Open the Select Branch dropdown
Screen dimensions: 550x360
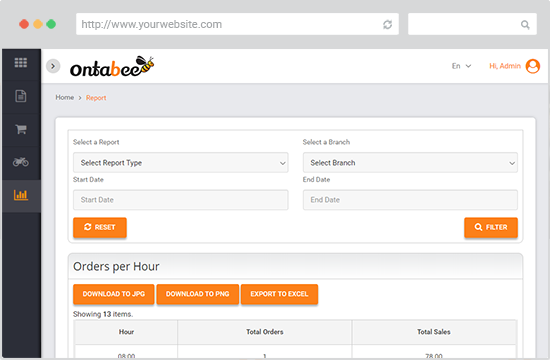(x=410, y=162)
